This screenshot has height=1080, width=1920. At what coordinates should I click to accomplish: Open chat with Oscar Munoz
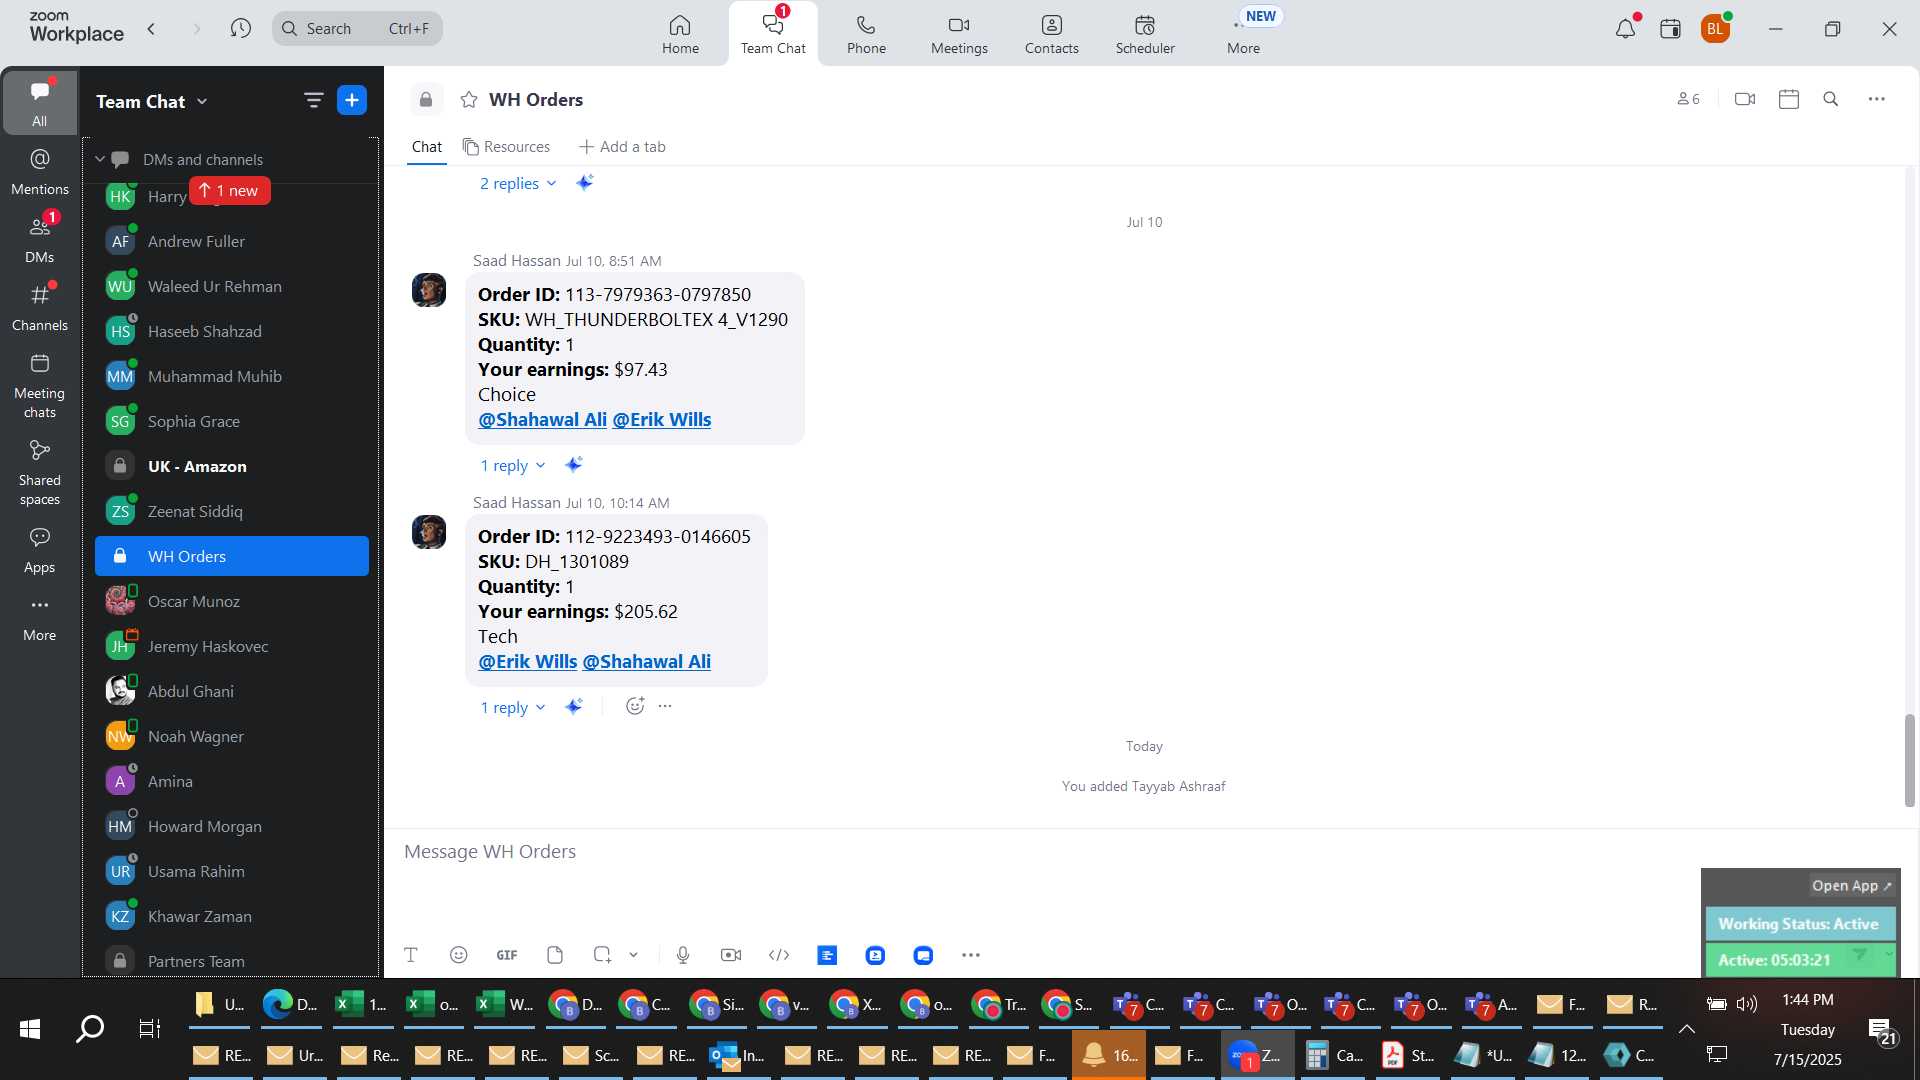(232, 601)
